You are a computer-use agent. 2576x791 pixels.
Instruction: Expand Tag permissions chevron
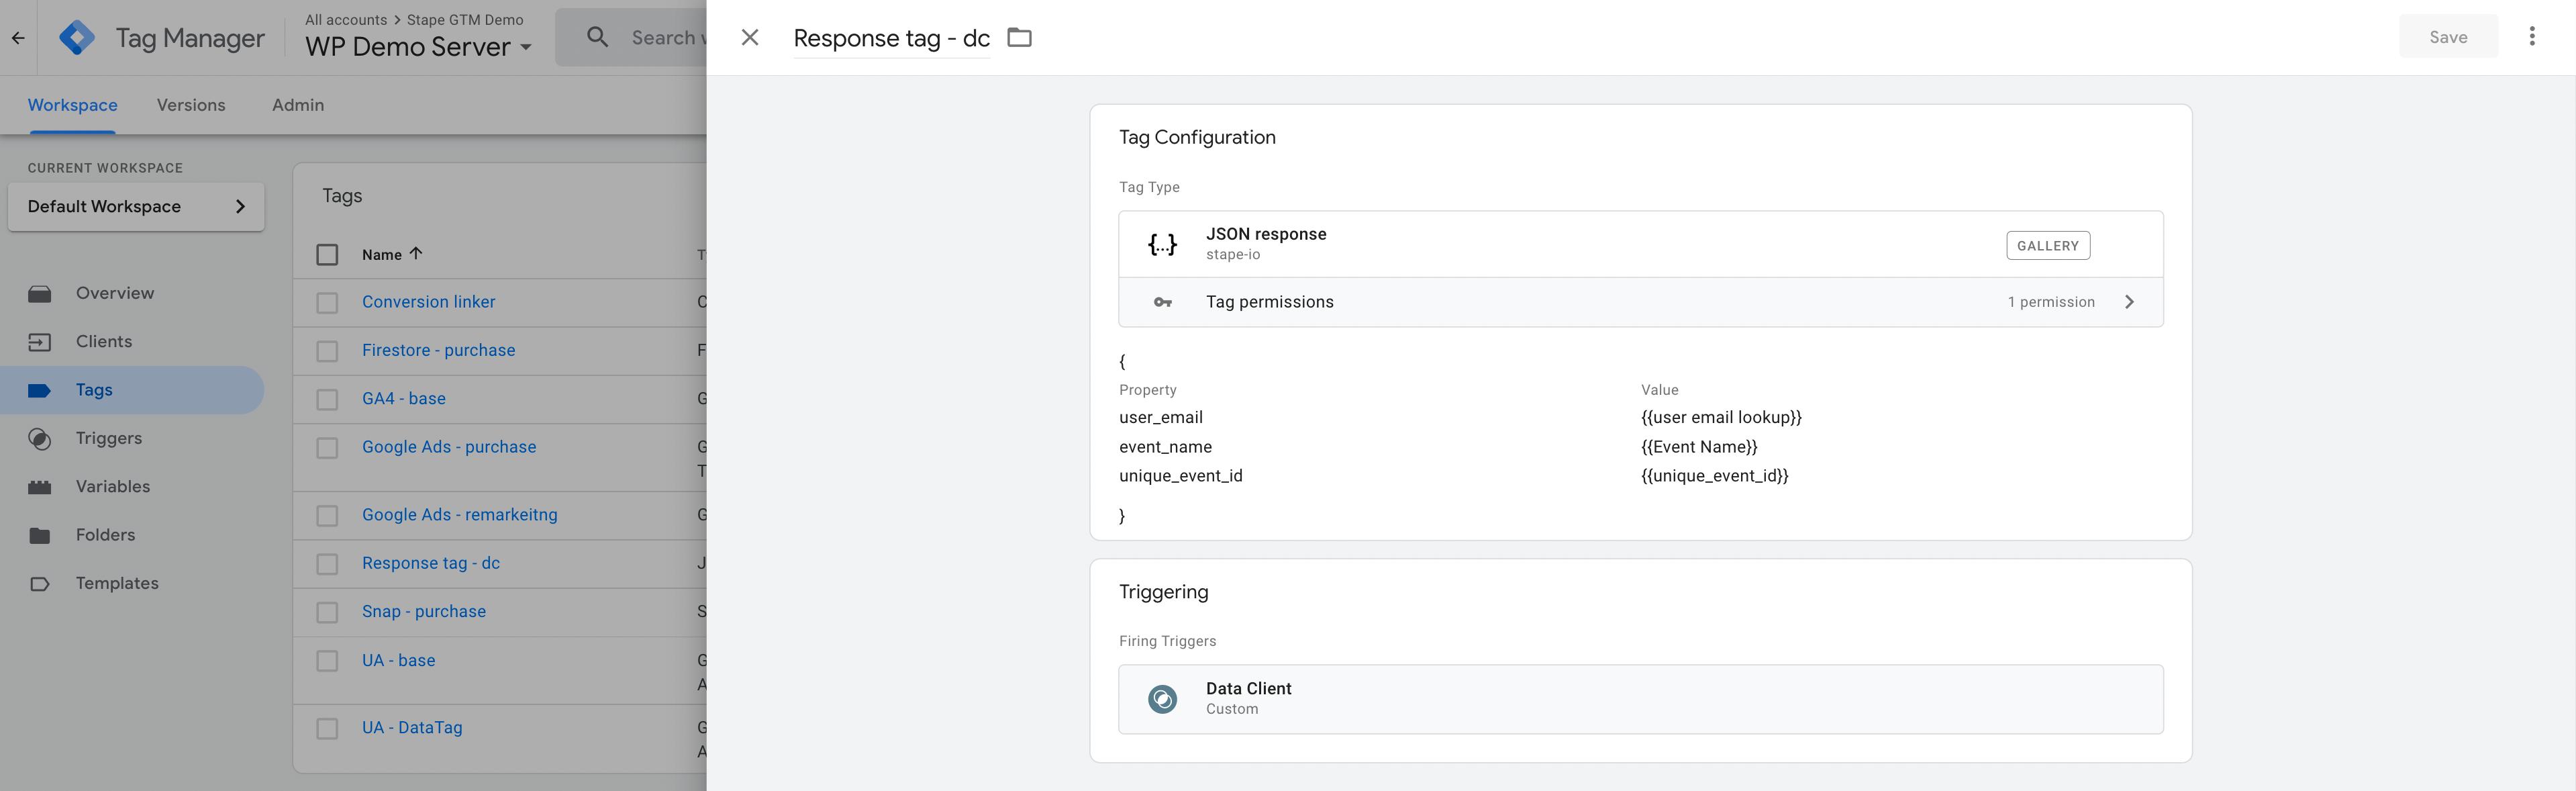pos(2129,302)
